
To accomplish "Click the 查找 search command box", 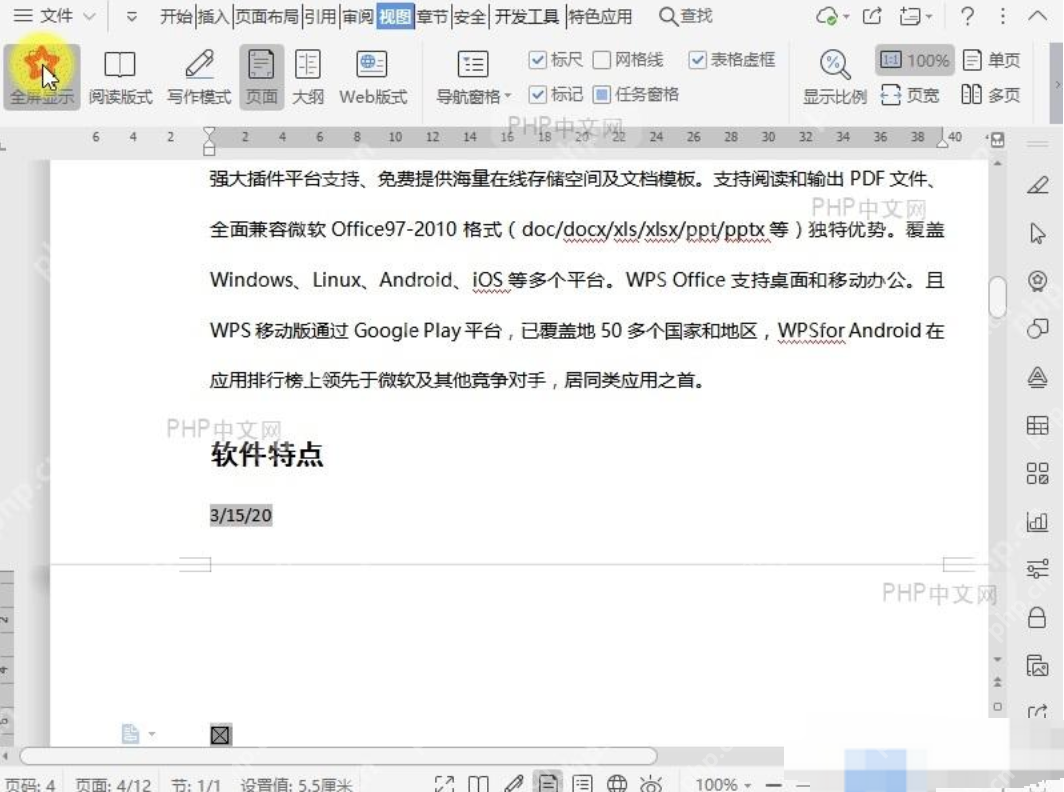I will pos(686,16).
